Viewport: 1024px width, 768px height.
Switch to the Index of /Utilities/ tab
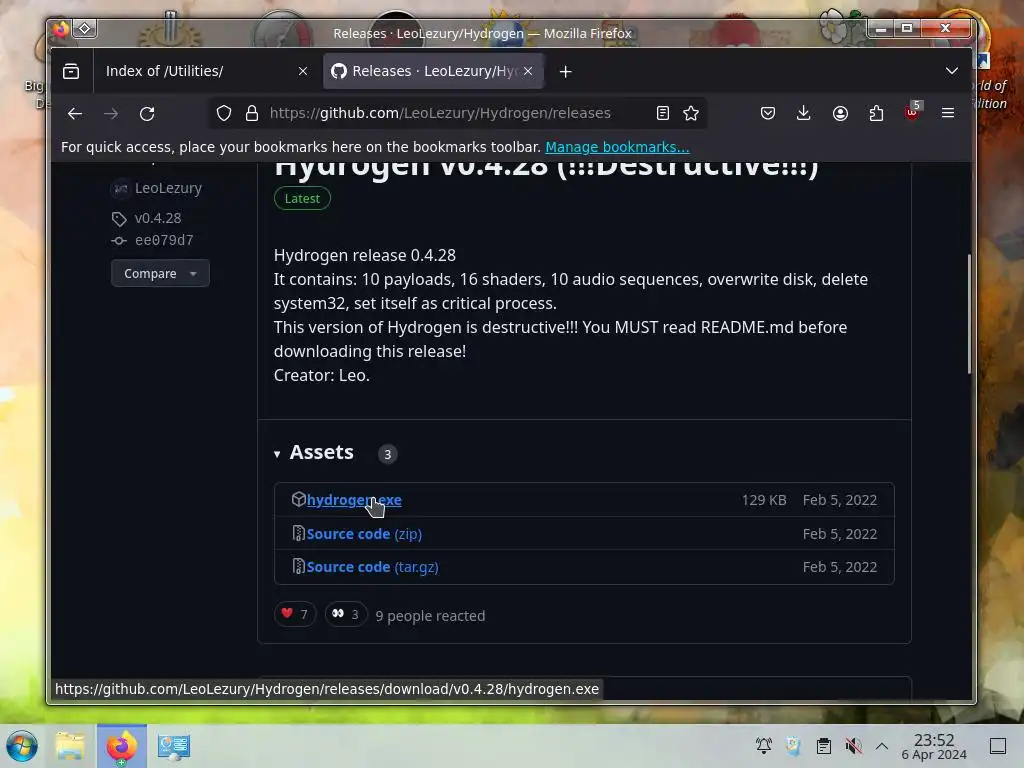(x=204, y=71)
